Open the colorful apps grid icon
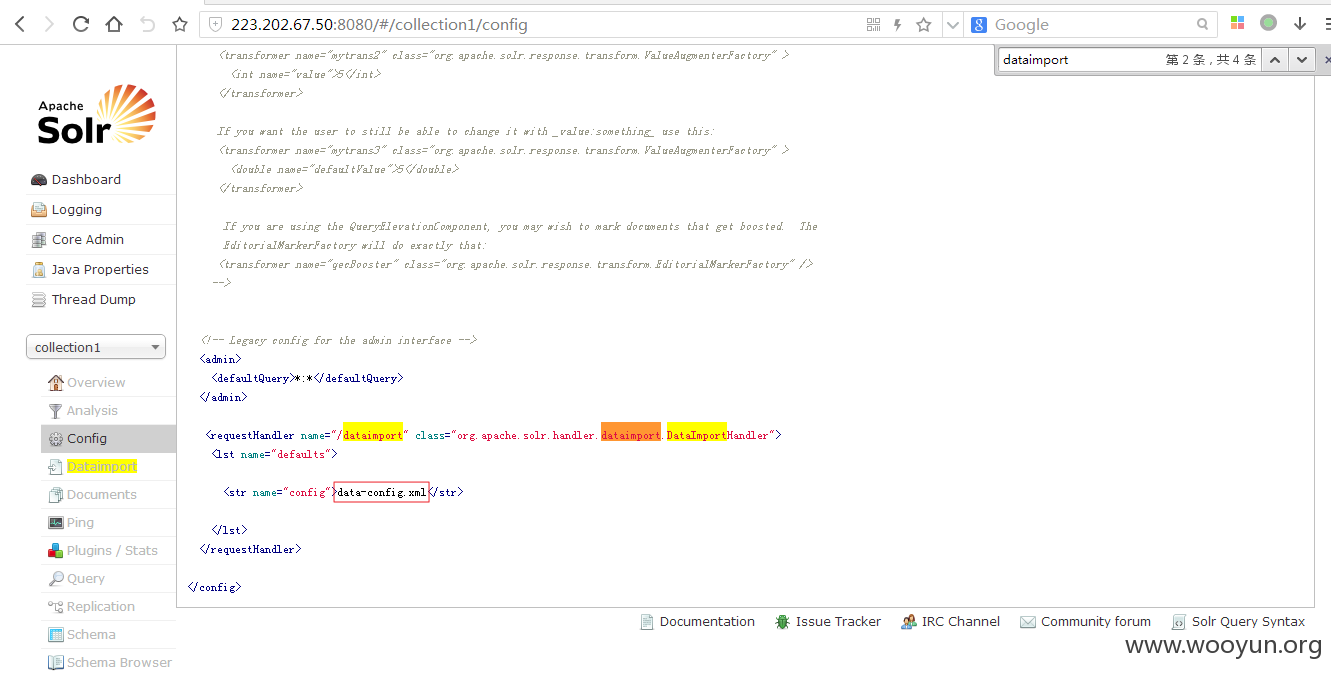Image resolution: width=1331 pixels, height=674 pixels. (x=1237, y=23)
